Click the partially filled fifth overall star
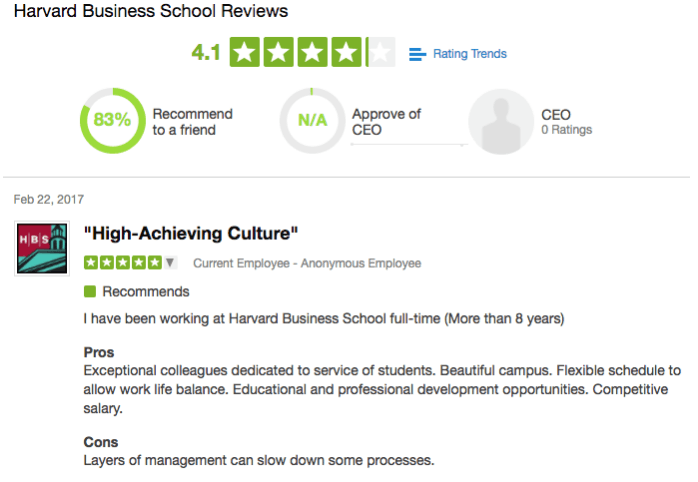 [x=381, y=53]
